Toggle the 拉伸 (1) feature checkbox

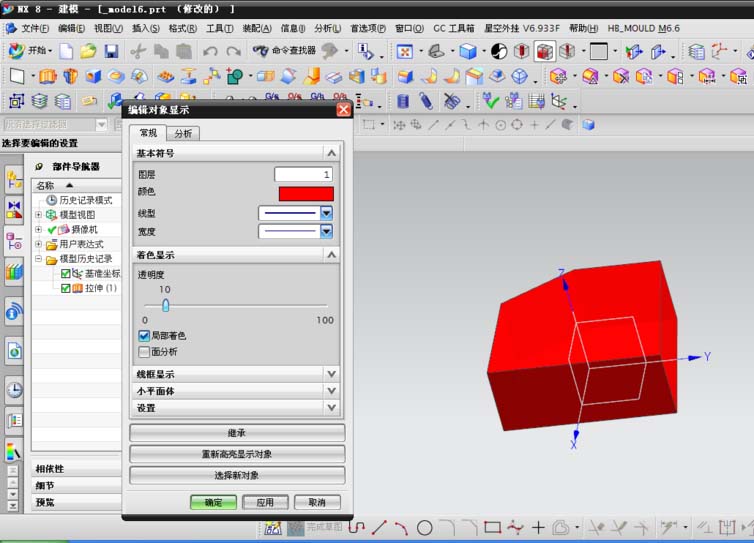pos(66,288)
